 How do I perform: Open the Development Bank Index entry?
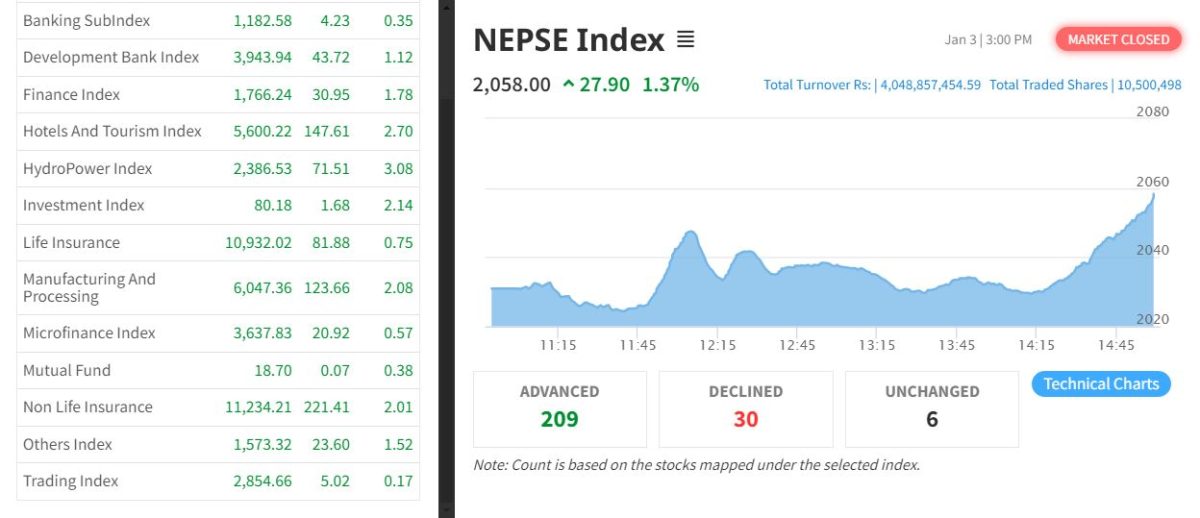(x=111, y=58)
